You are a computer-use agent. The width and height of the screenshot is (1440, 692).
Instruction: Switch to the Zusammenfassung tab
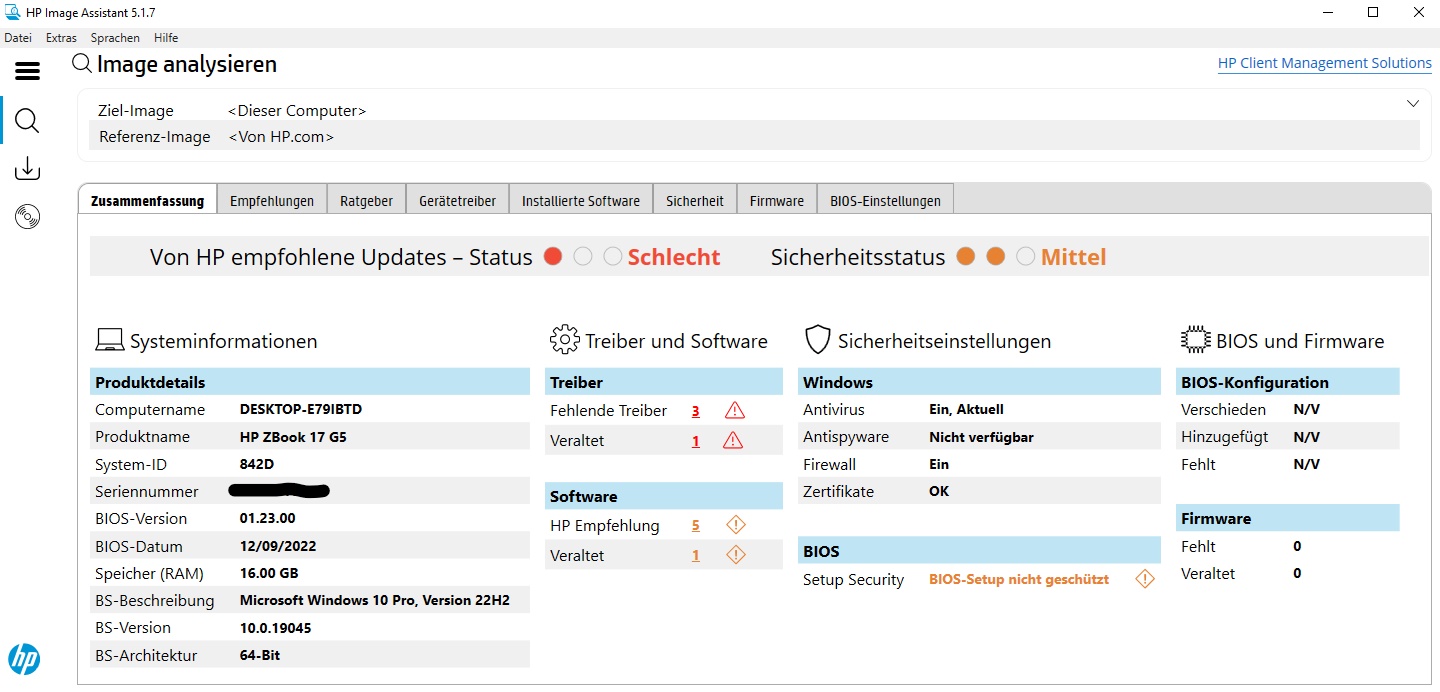147,200
